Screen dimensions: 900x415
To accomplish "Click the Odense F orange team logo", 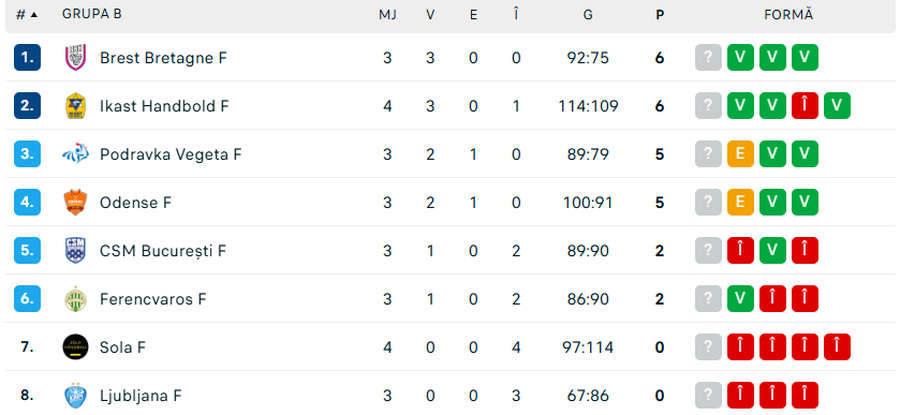I will [x=75, y=202].
